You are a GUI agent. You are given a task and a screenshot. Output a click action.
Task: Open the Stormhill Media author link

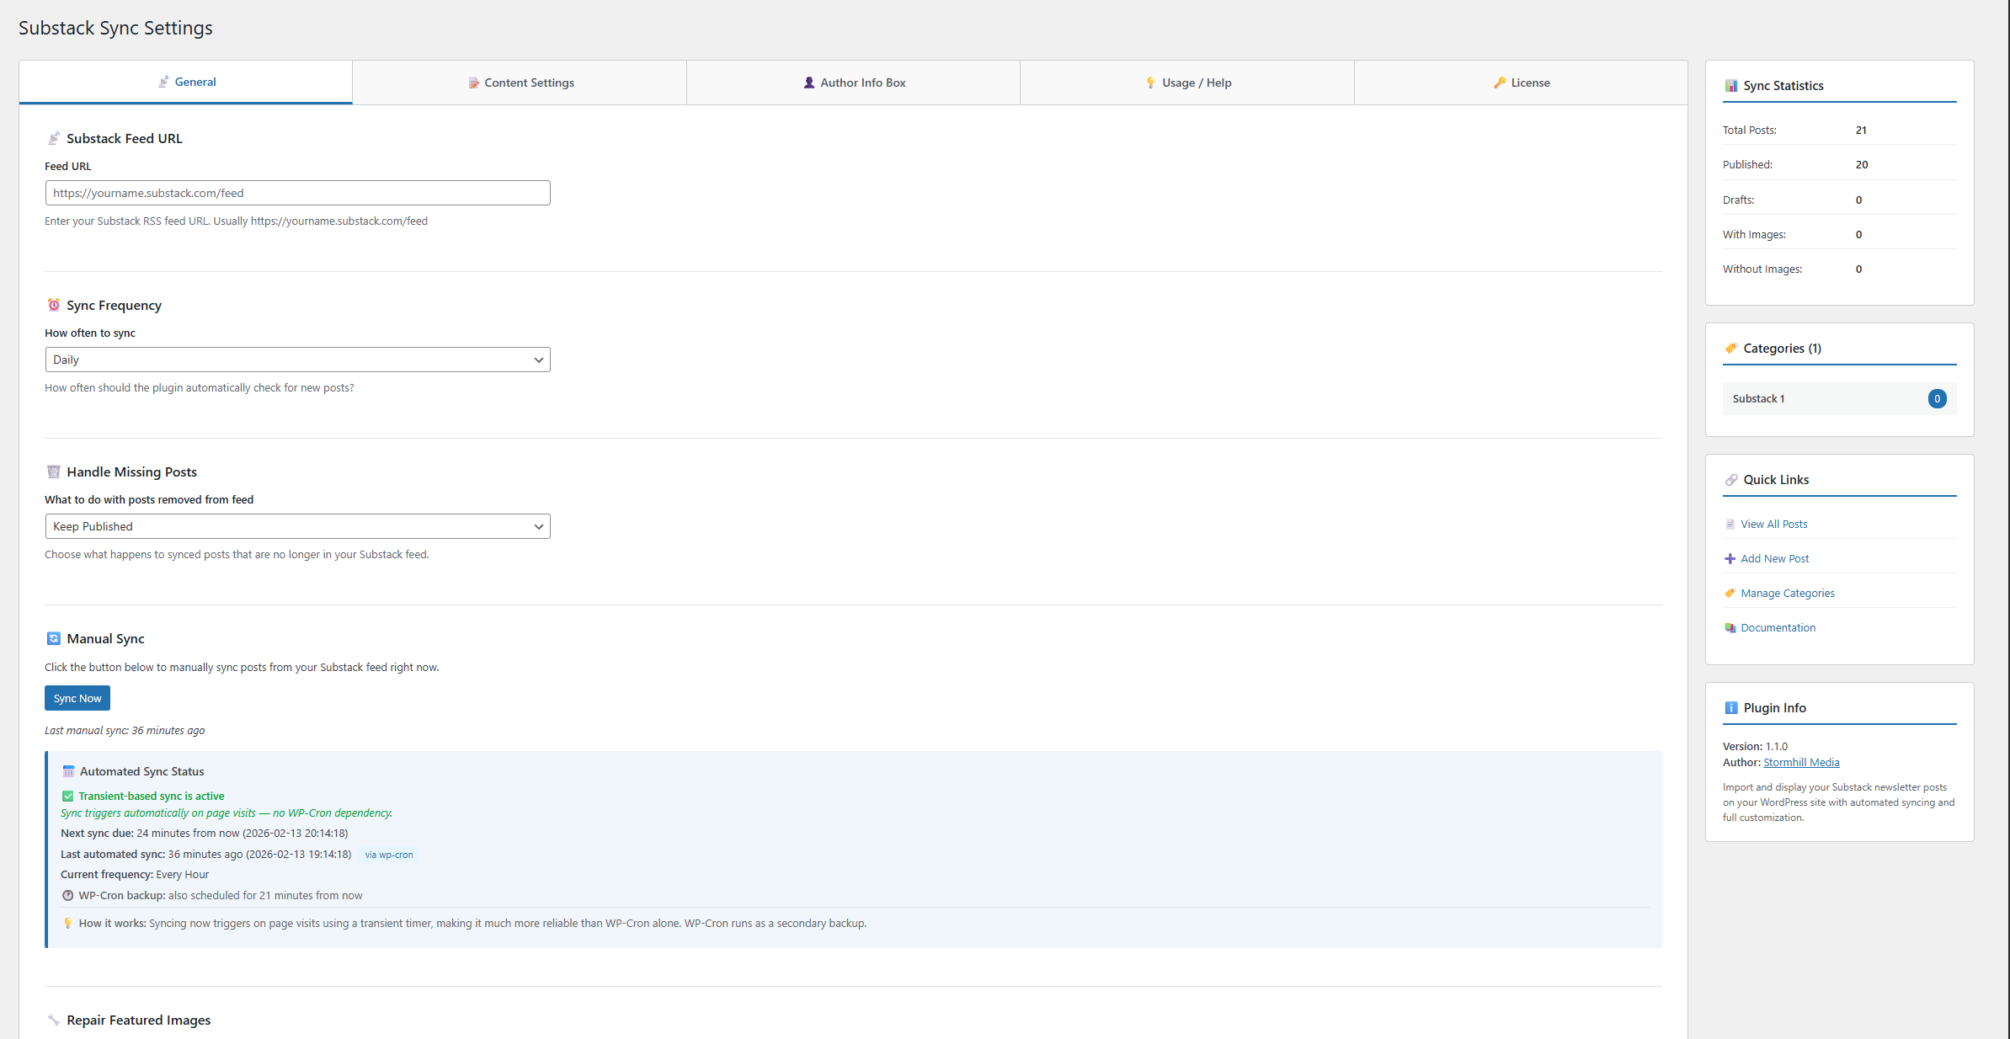pyautogui.click(x=1801, y=763)
